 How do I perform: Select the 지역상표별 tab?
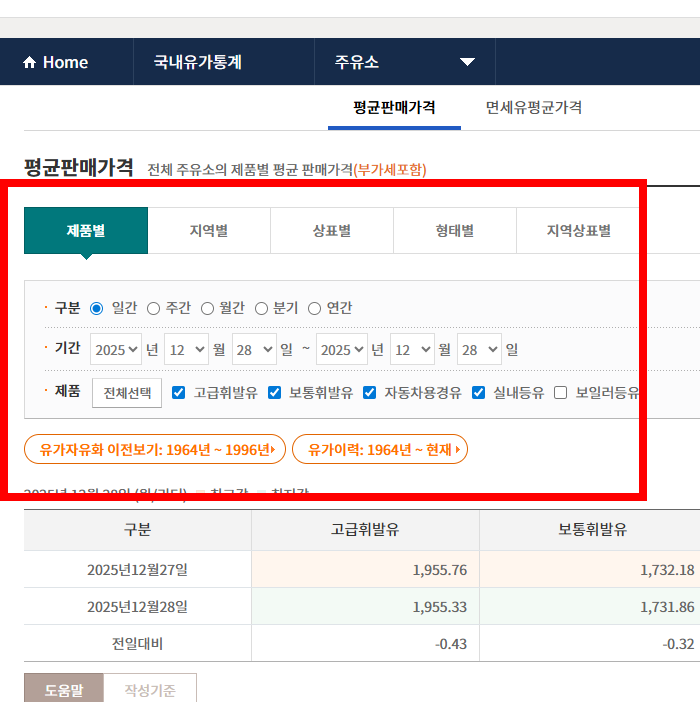pos(578,231)
